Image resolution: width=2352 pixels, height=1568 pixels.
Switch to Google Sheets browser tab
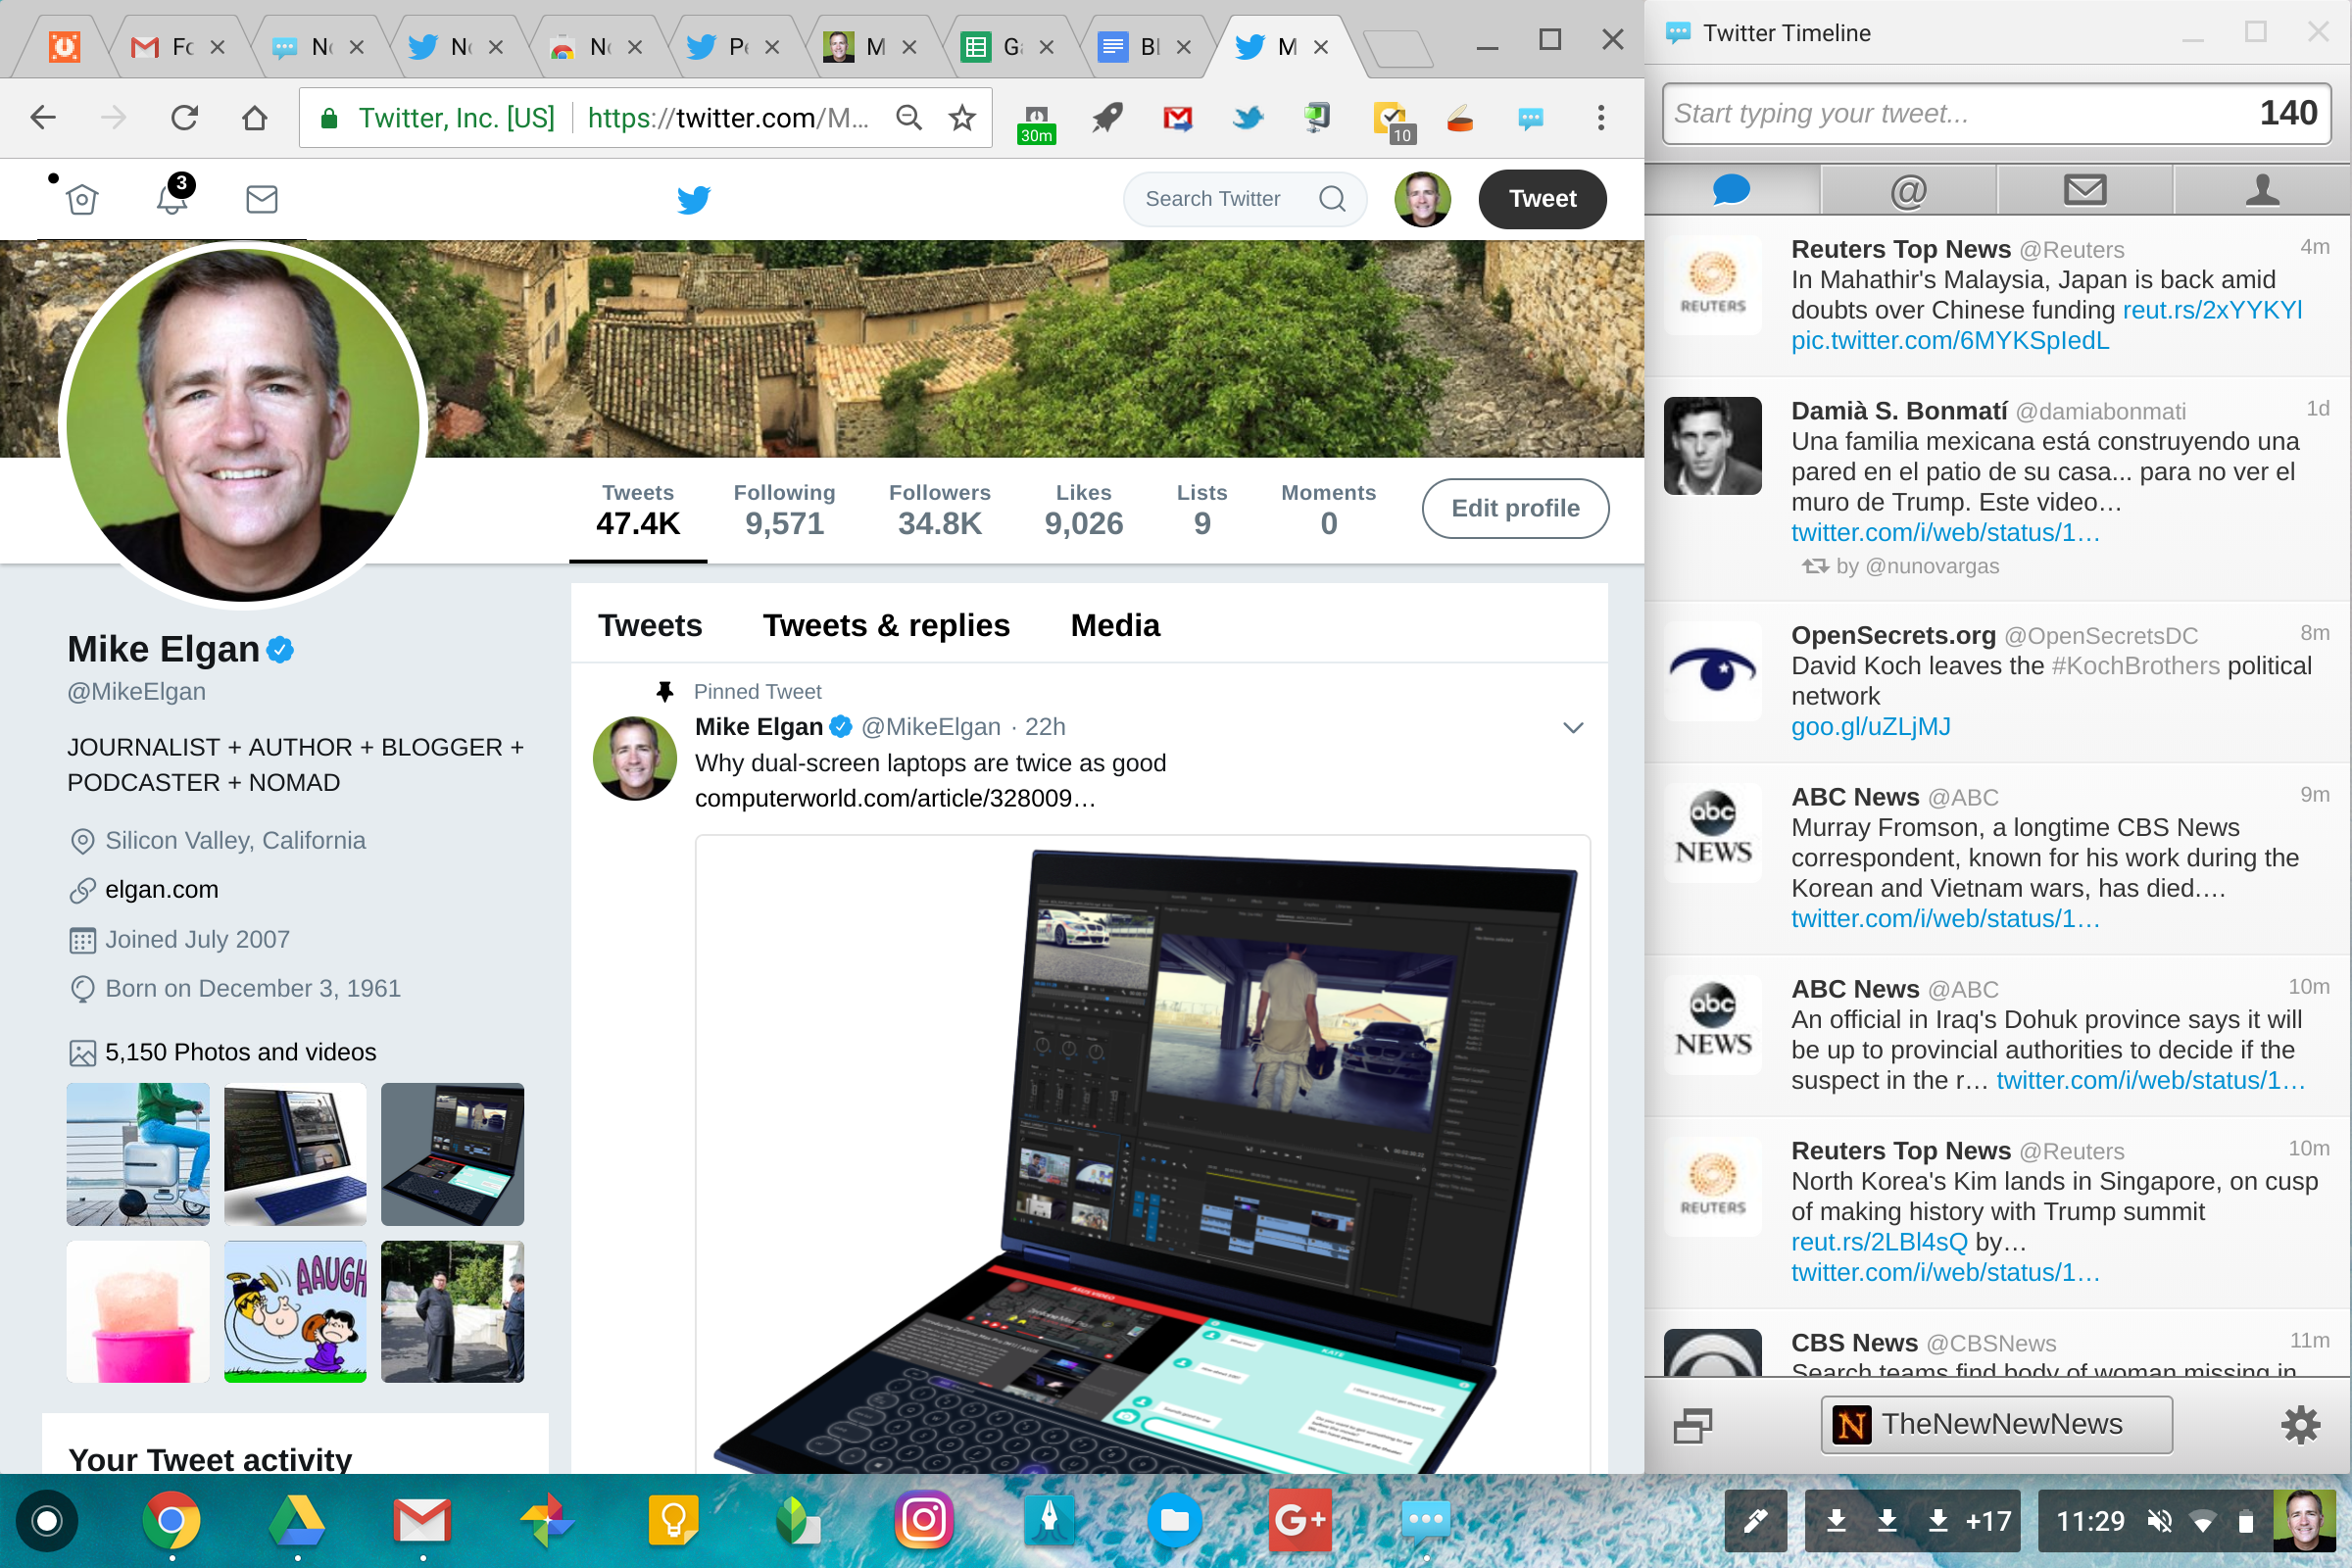[x=1007, y=46]
